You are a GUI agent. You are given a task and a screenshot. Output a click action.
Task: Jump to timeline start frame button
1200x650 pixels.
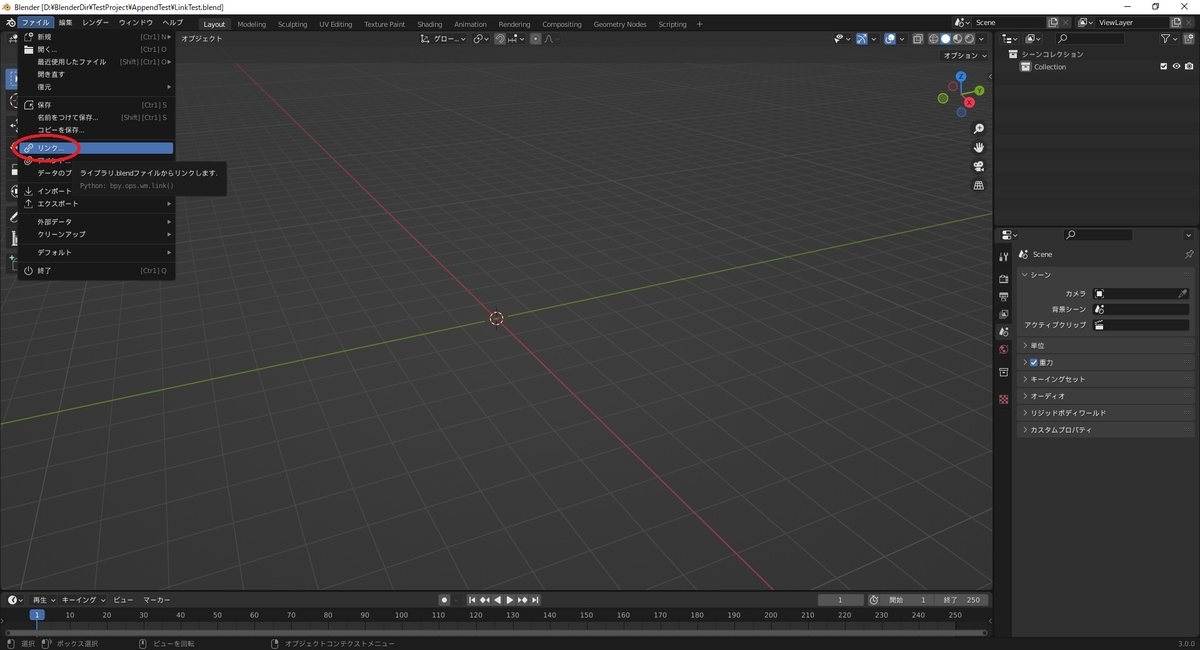point(473,600)
